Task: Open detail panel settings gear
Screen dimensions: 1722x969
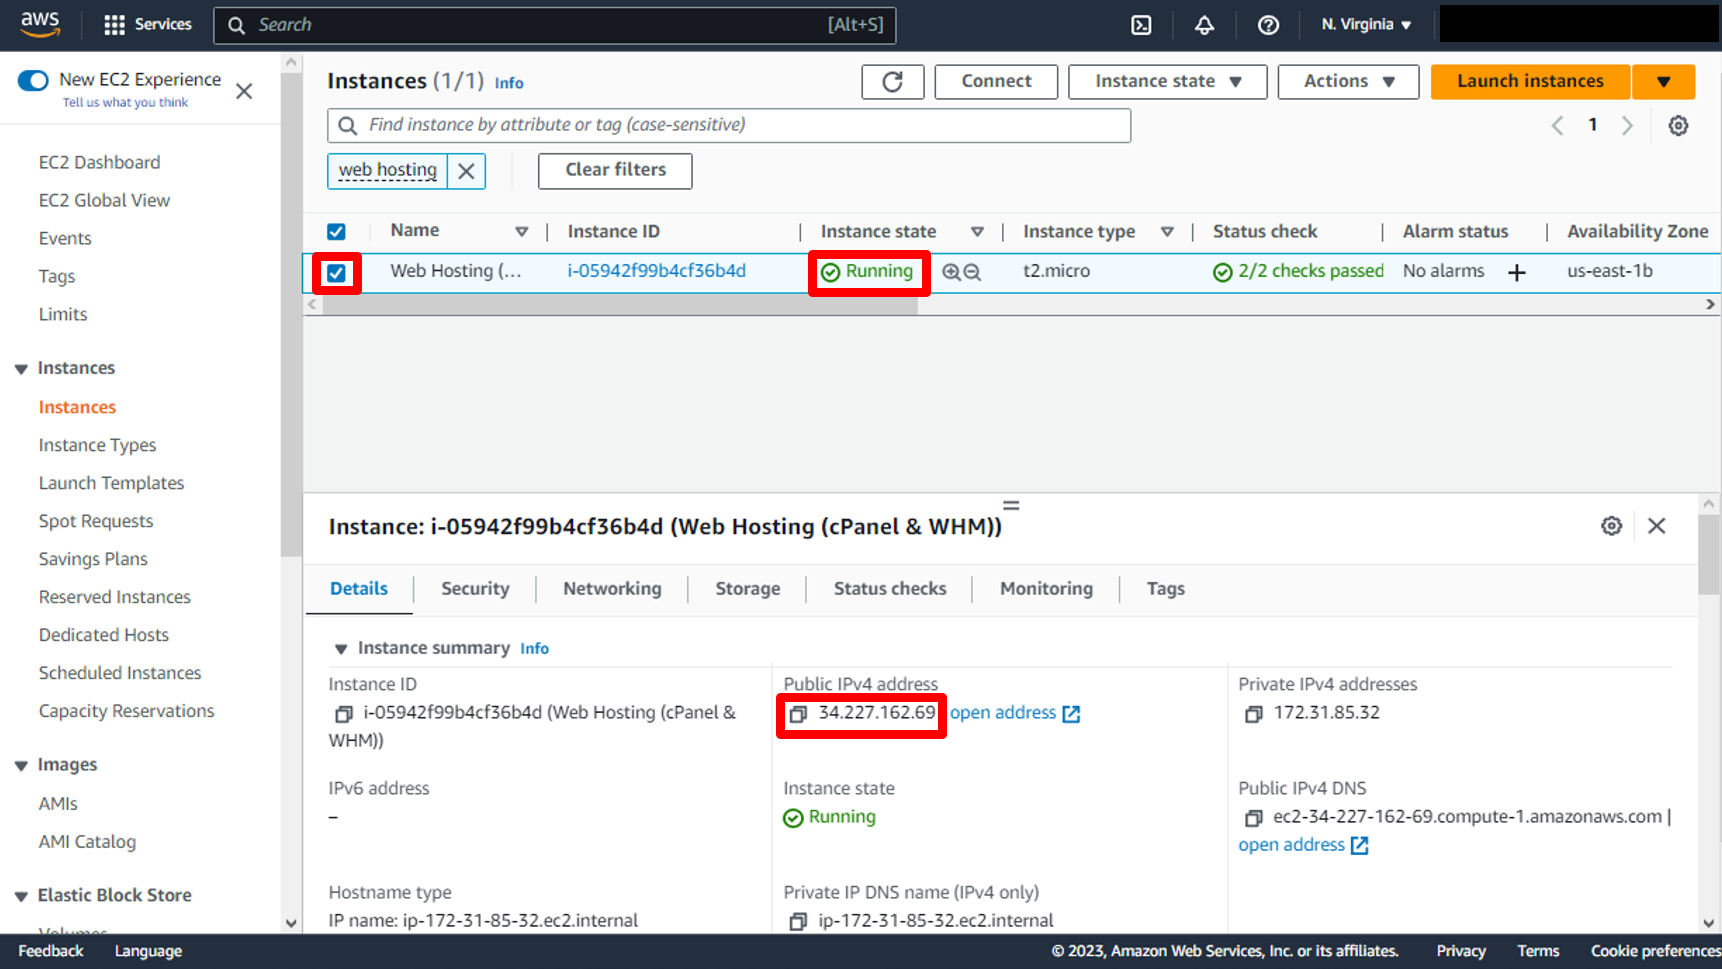Action: [1611, 526]
